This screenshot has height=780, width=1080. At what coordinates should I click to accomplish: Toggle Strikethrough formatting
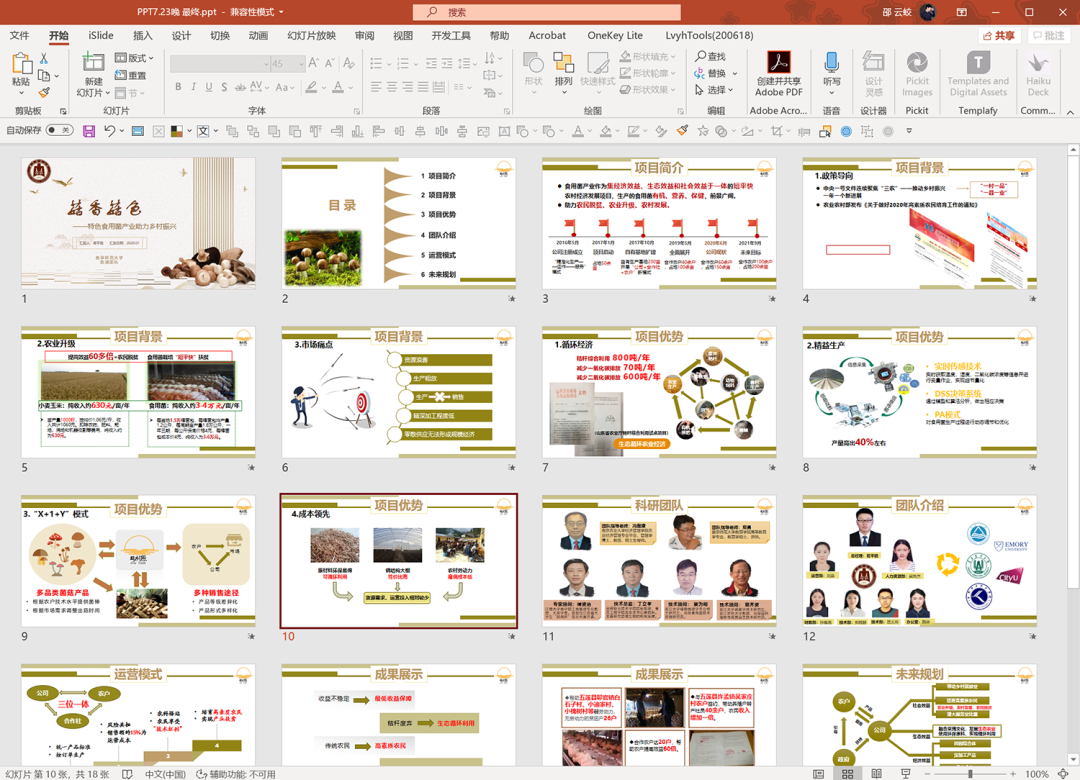click(x=240, y=87)
